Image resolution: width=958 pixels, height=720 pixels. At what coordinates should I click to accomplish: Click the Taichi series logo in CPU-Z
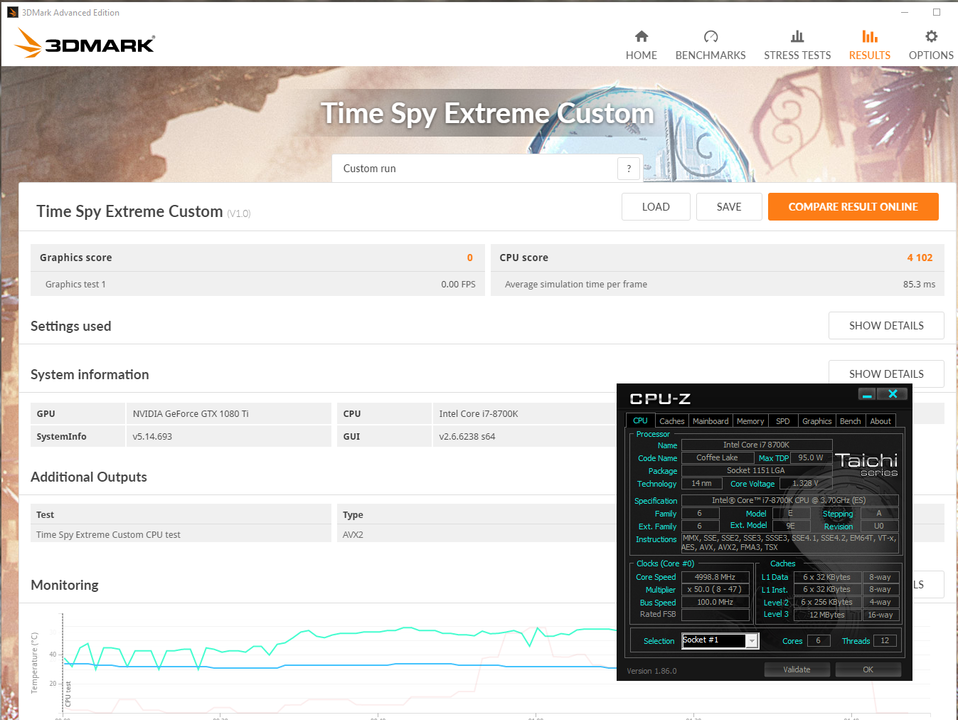866,464
